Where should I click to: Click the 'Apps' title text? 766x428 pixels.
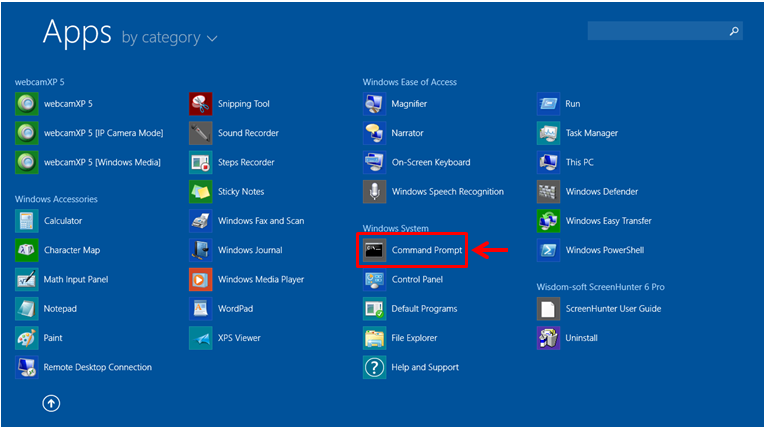coord(77,33)
